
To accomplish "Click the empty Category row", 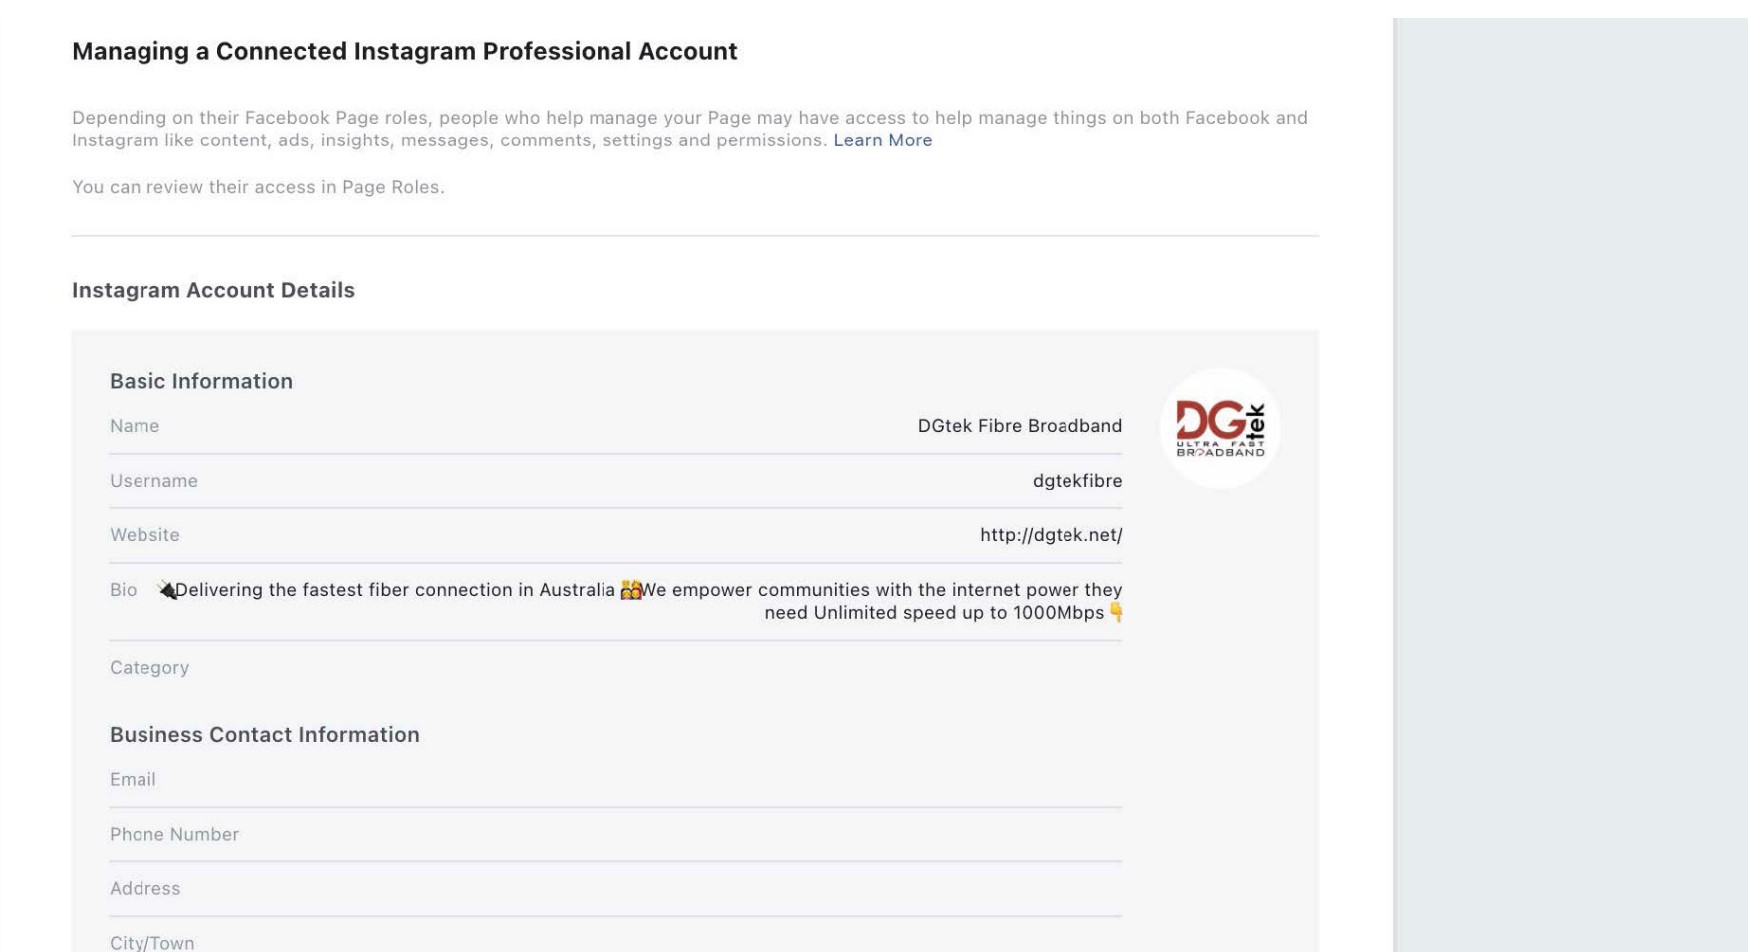I will tap(616, 668).
